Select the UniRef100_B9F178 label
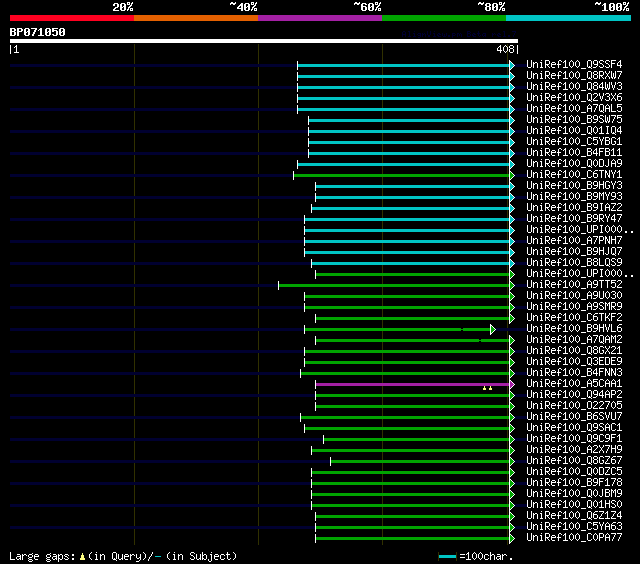Screen dimensions: 640x564 tap(574, 483)
